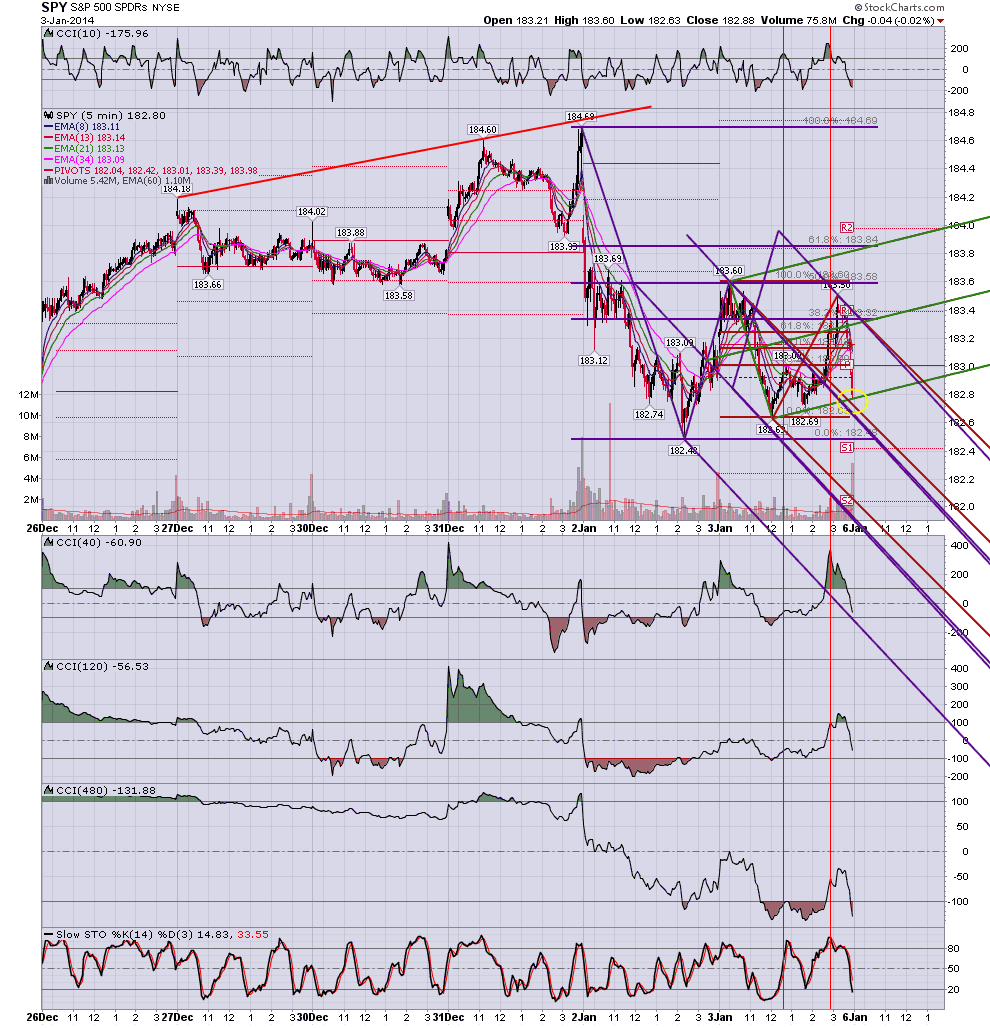Click the CCI(10) -175.96 label
The height and width of the screenshot is (1028, 990).
click(102, 33)
